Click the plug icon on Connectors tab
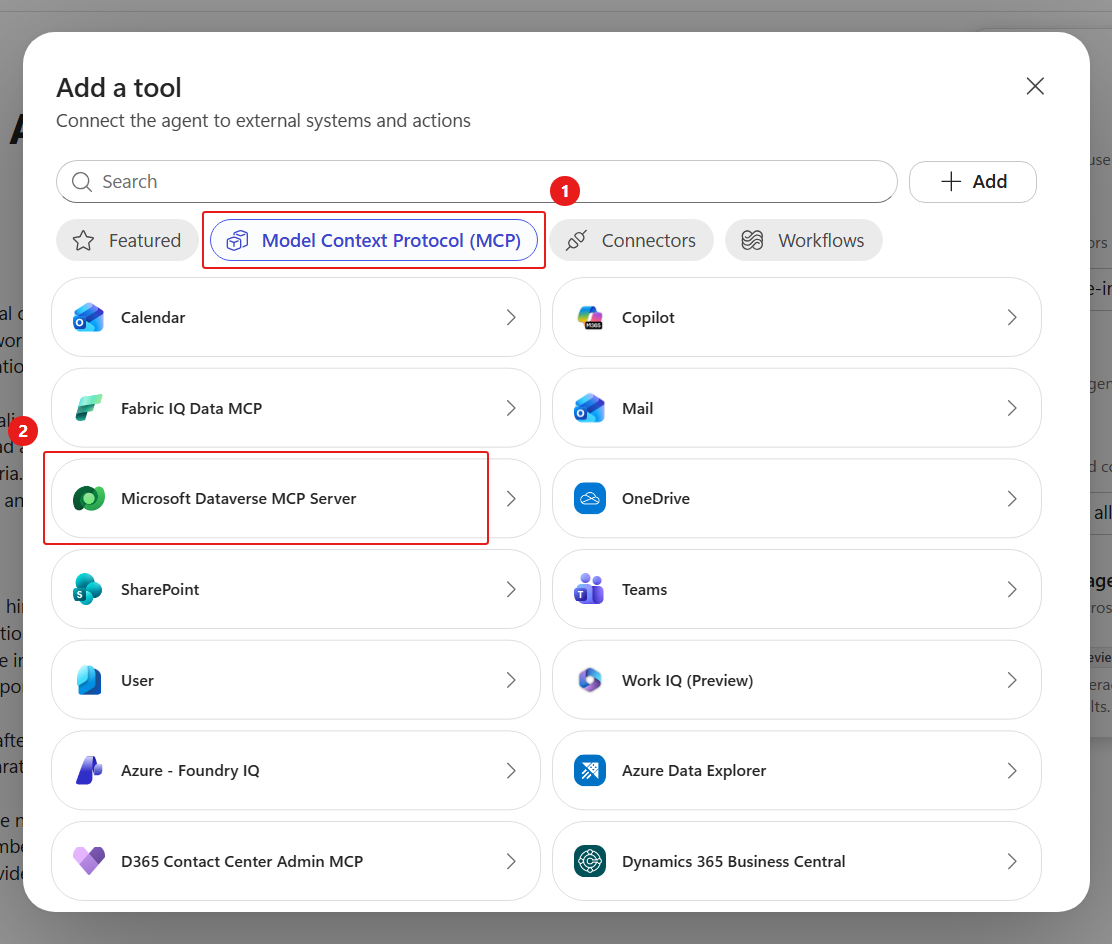1112x944 pixels. pos(577,240)
